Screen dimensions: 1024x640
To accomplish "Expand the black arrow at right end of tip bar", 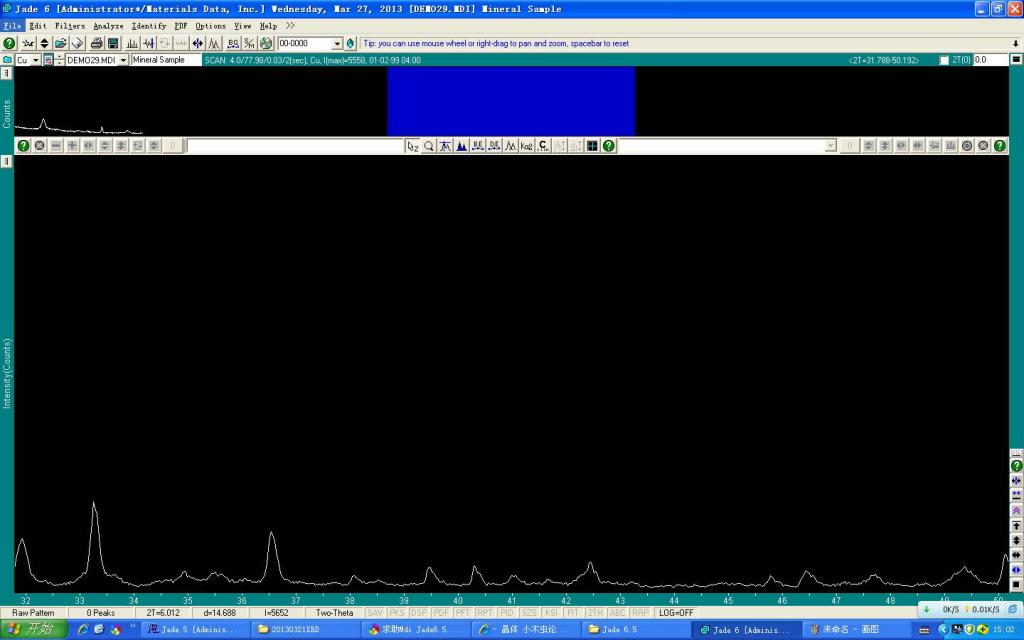I will click(1016, 43).
